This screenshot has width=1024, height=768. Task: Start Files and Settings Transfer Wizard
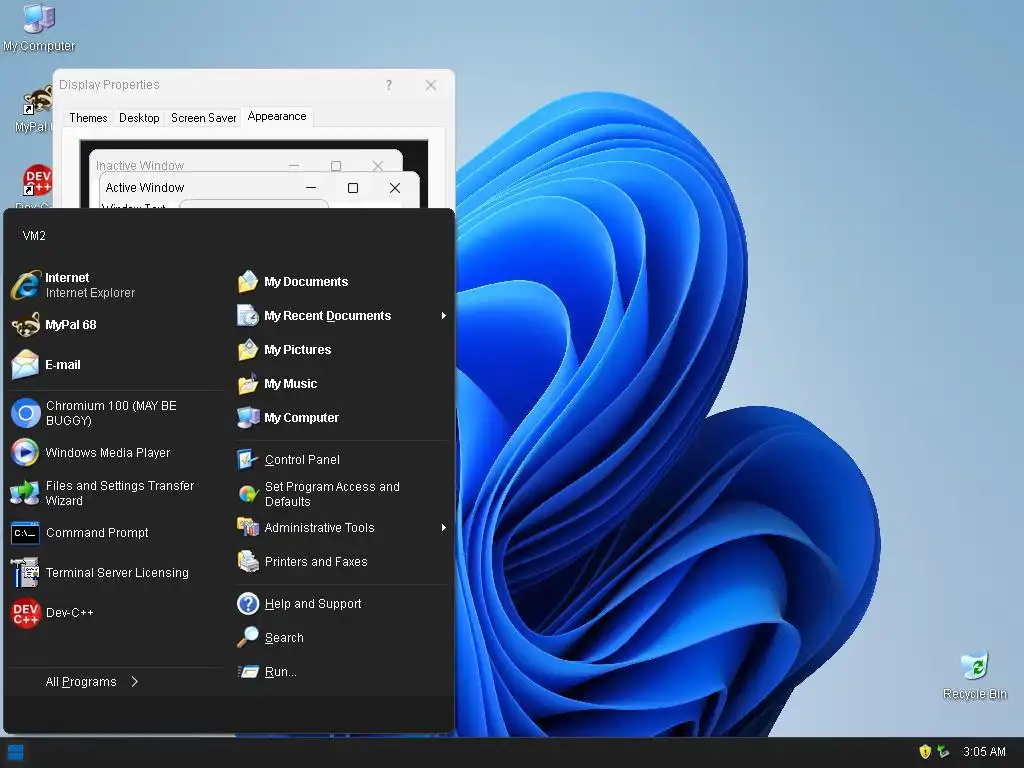116,493
